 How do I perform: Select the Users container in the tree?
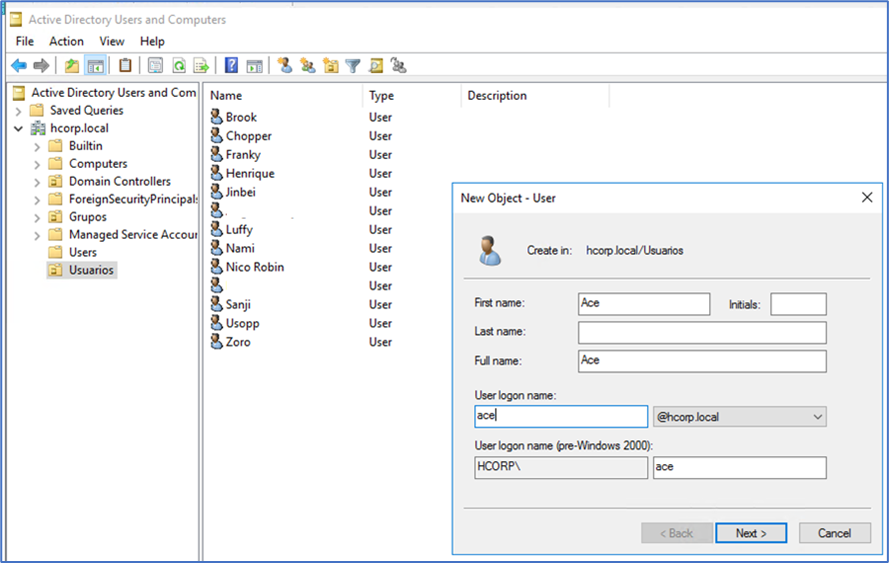(82, 252)
